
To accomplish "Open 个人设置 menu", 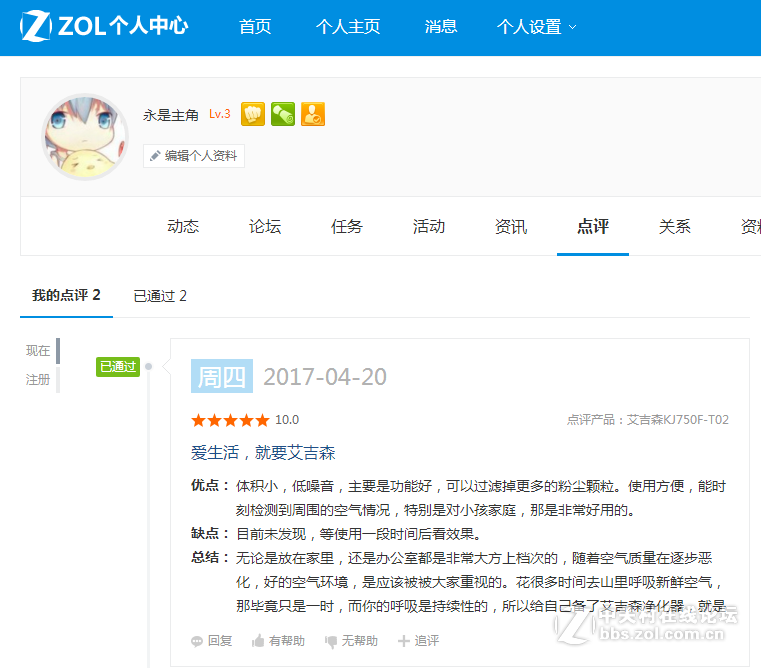I will tap(529, 26).
